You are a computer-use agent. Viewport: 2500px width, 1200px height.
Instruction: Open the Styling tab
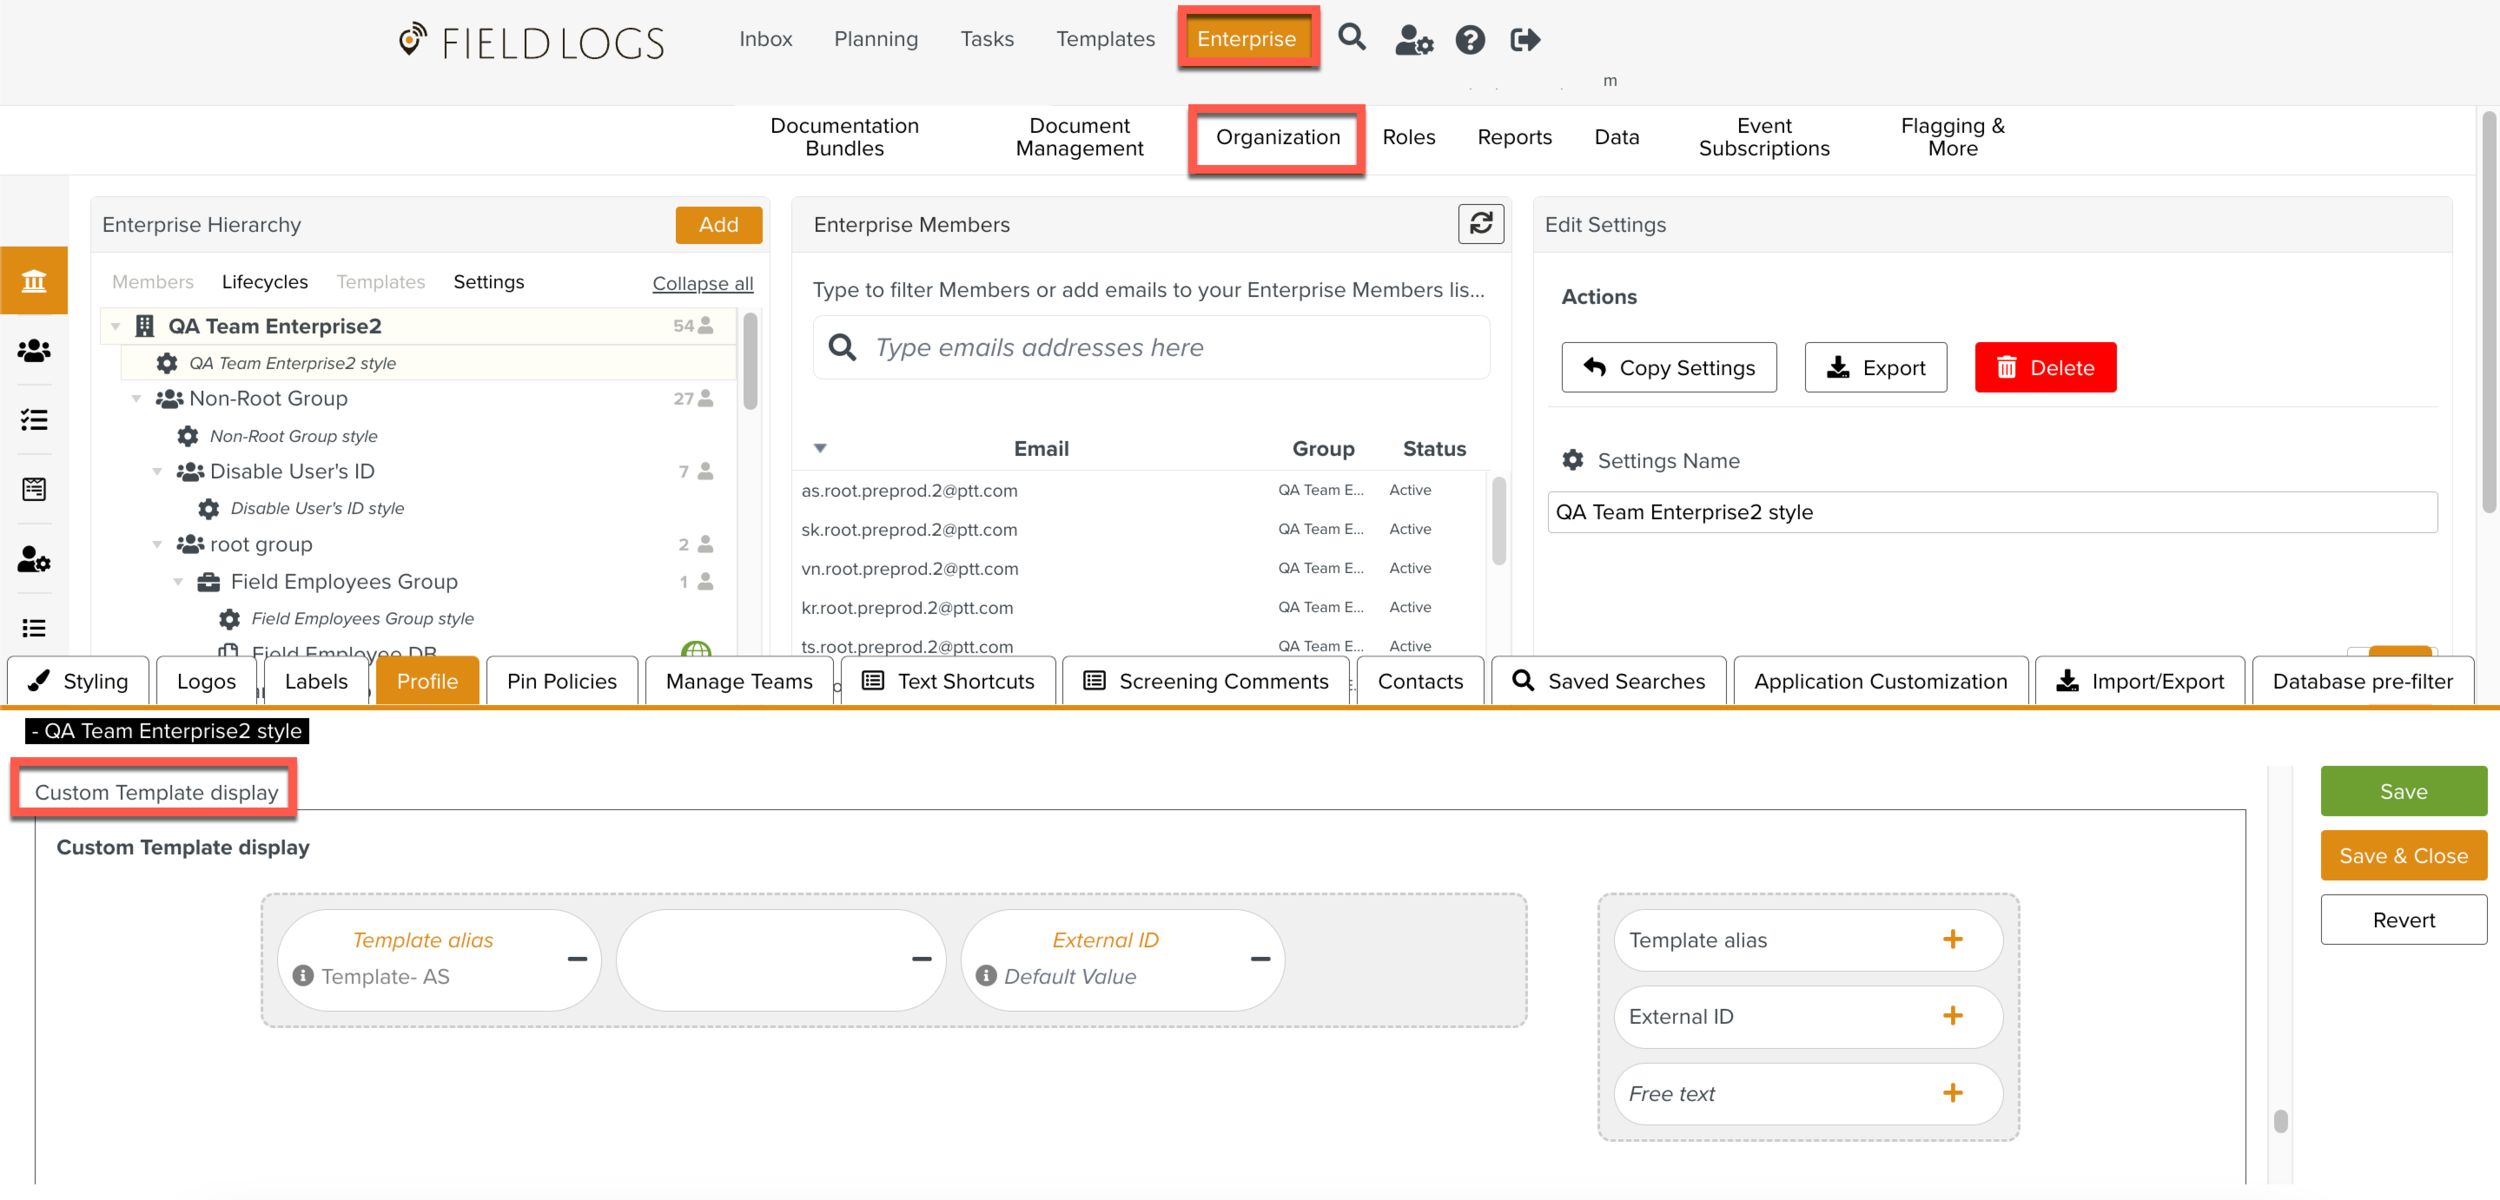pos(79,681)
